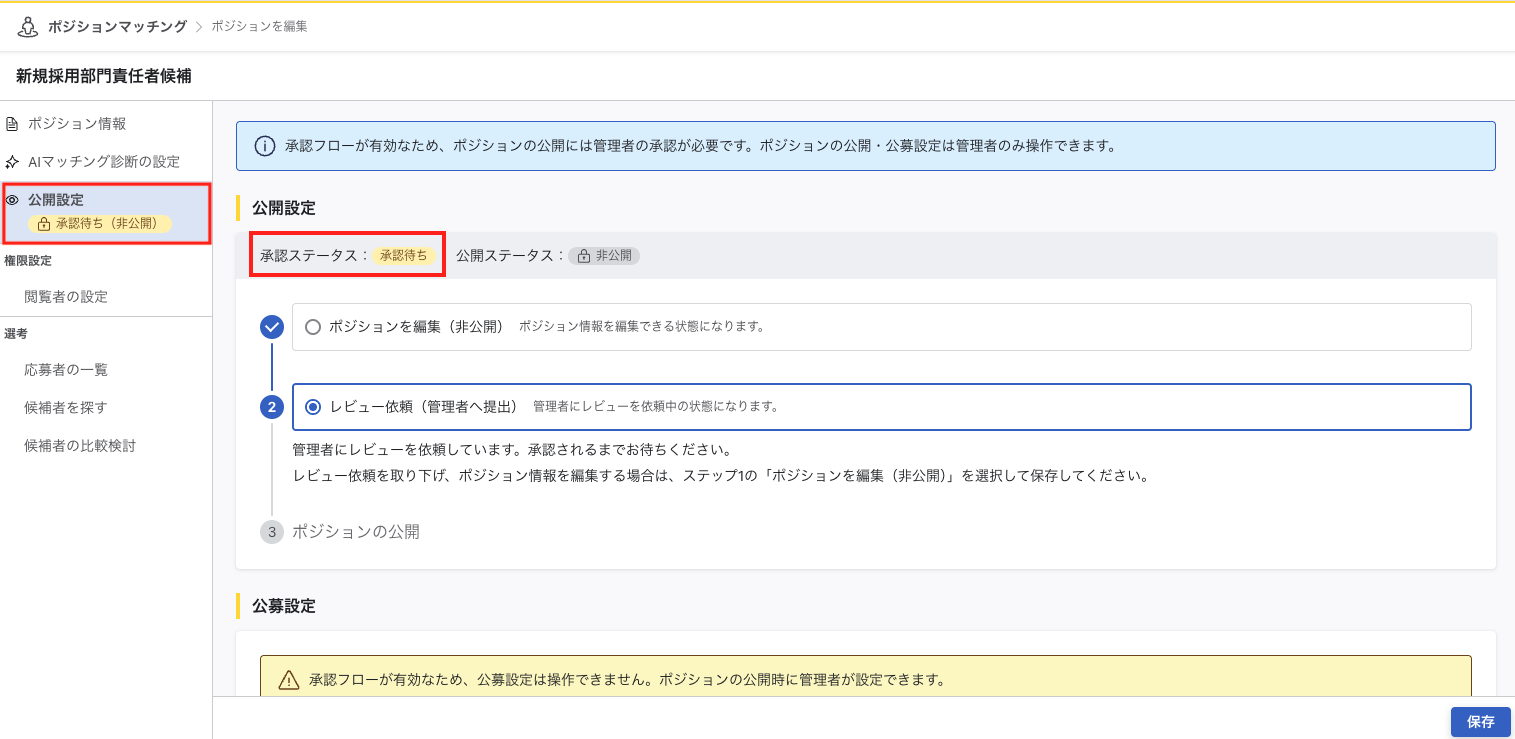Select ポジションを編集（非公開）radio option
The width and height of the screenshot is (1515, 739).
click(313, 327)
